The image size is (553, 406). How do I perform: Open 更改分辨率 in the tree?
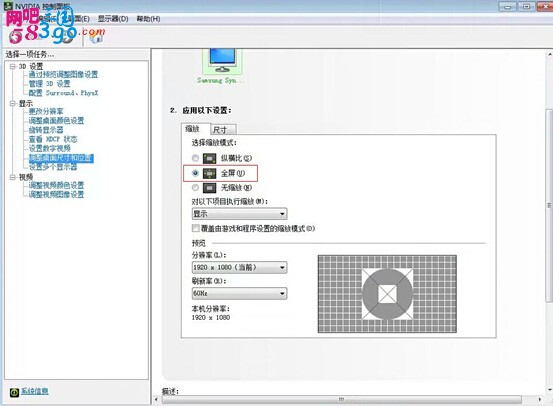46,111
